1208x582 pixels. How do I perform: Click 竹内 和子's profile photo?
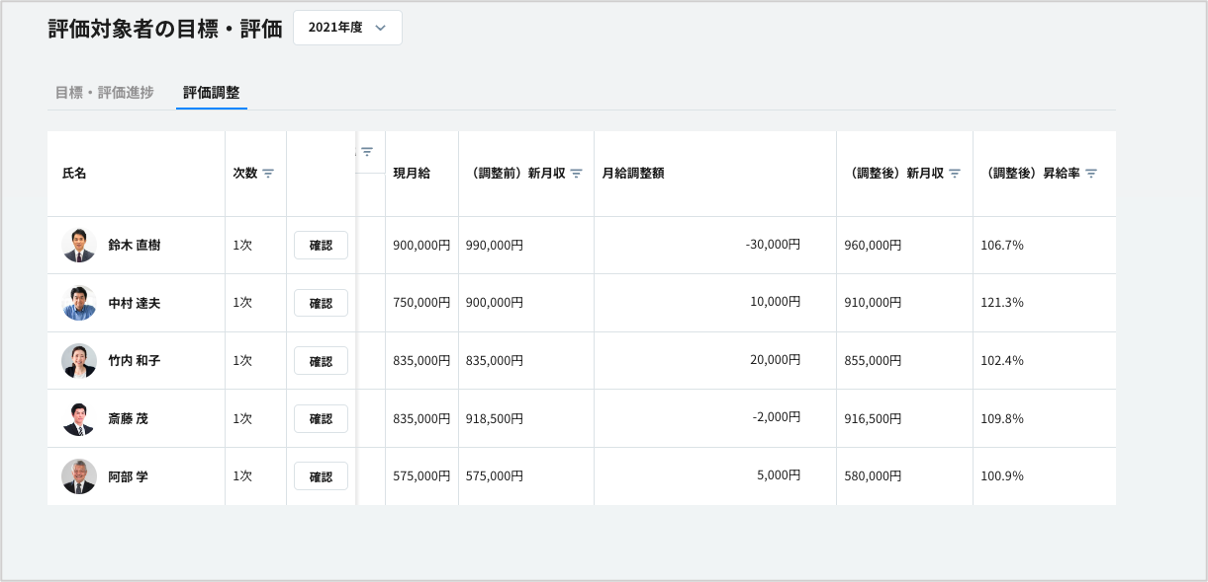(x=79, y=361)
